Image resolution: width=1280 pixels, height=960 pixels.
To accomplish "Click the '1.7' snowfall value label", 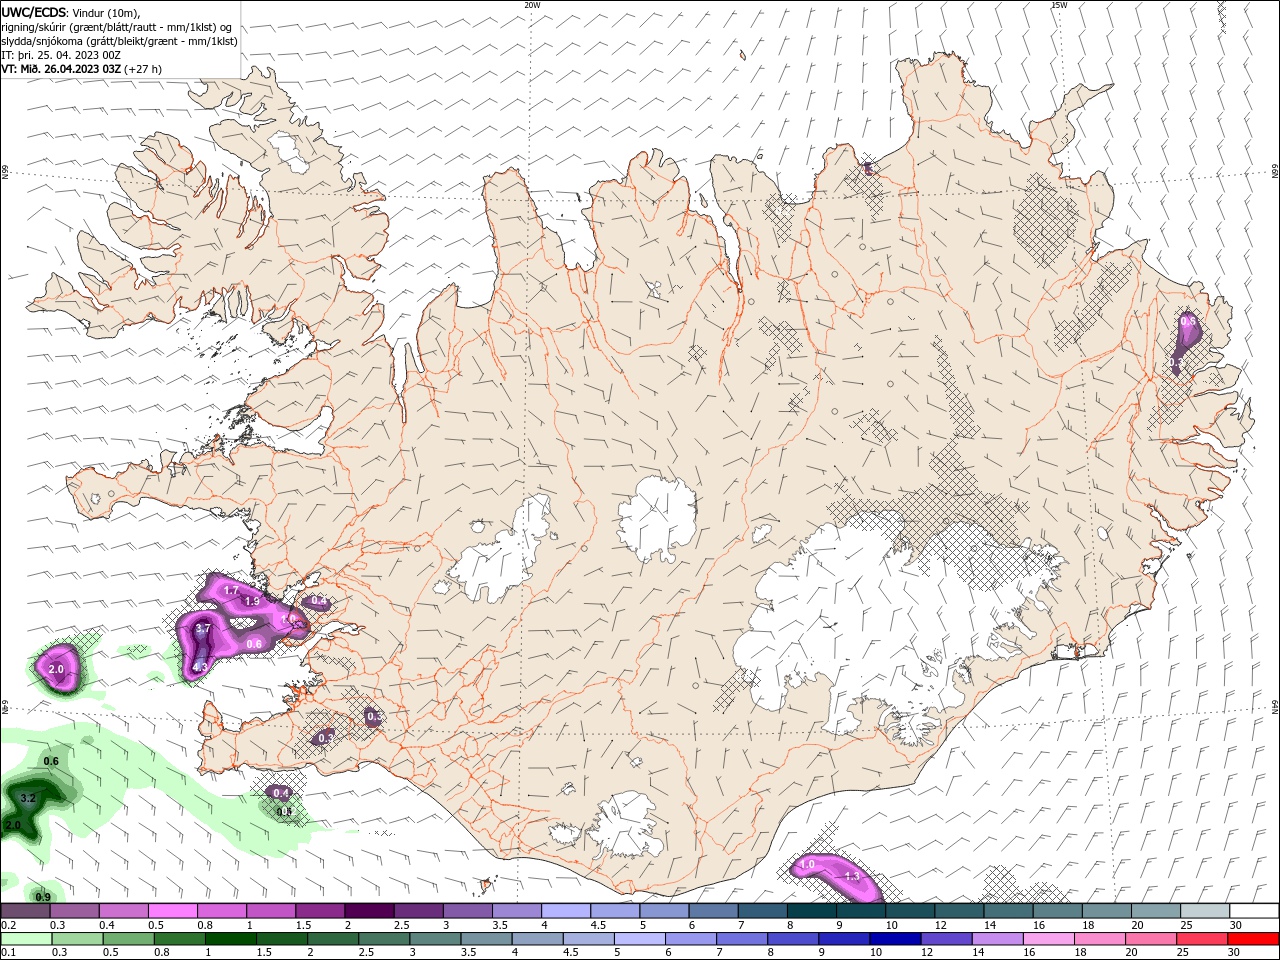I will pos(231,591).
